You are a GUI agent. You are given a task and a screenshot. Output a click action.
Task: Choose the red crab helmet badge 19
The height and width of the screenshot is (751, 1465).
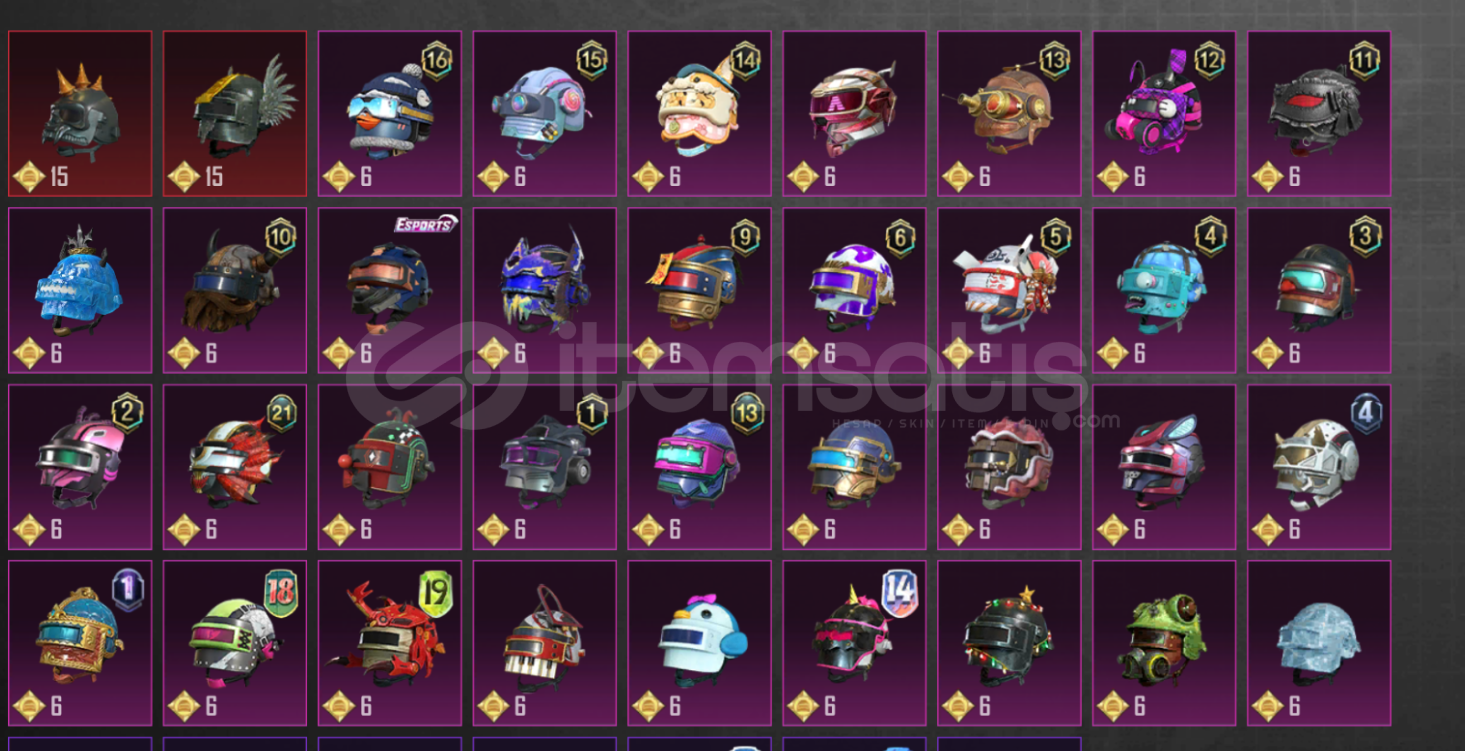tap(390, 643)
